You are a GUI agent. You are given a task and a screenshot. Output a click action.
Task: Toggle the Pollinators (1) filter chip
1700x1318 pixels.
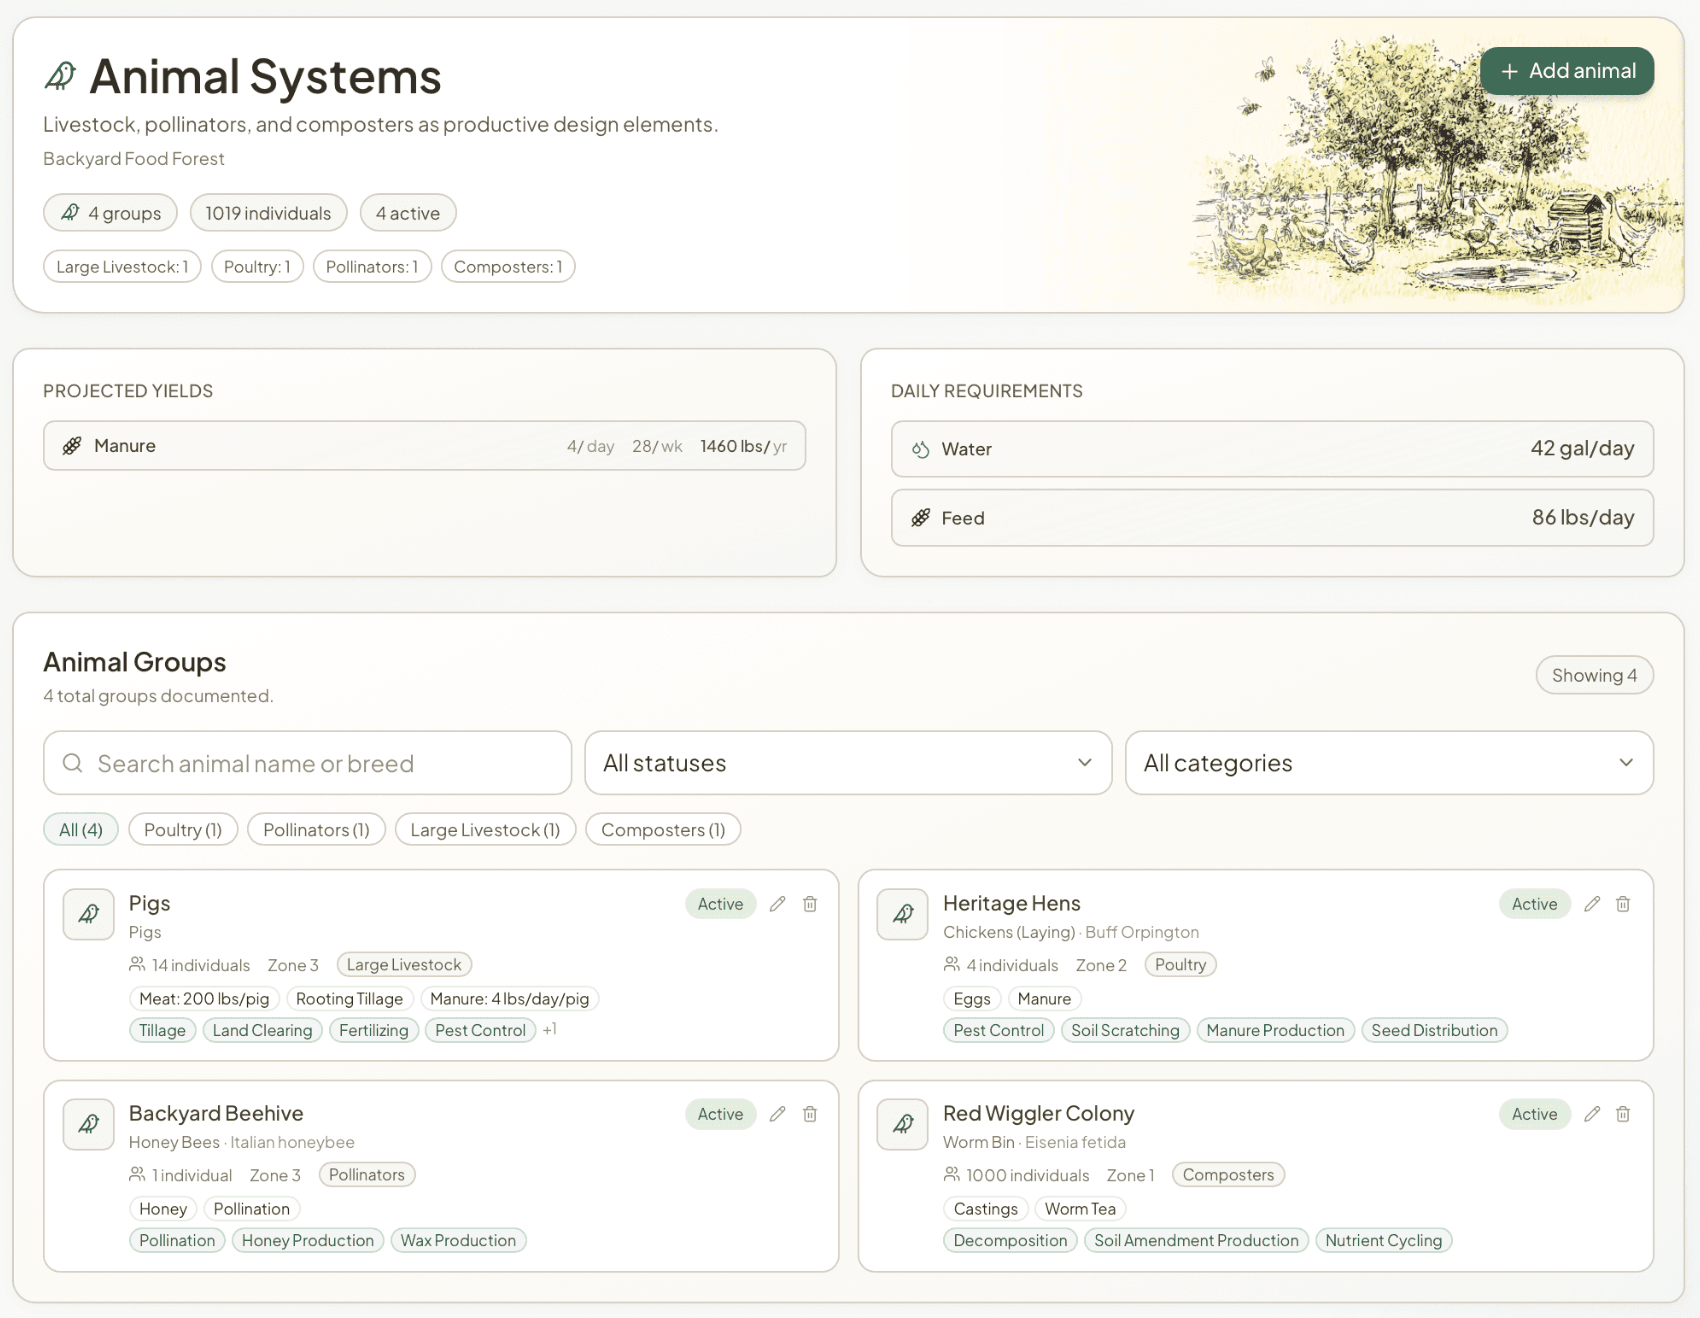(316, 829)
